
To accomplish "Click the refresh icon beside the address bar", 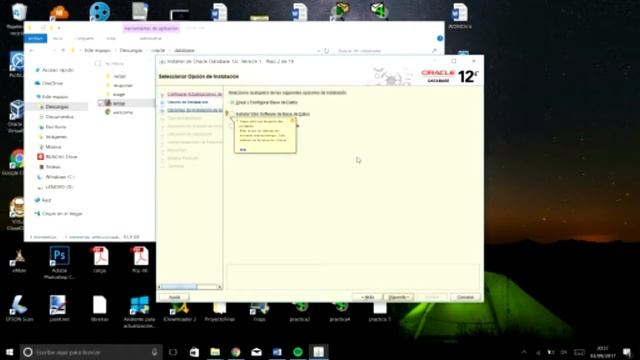I will (326, 51).
